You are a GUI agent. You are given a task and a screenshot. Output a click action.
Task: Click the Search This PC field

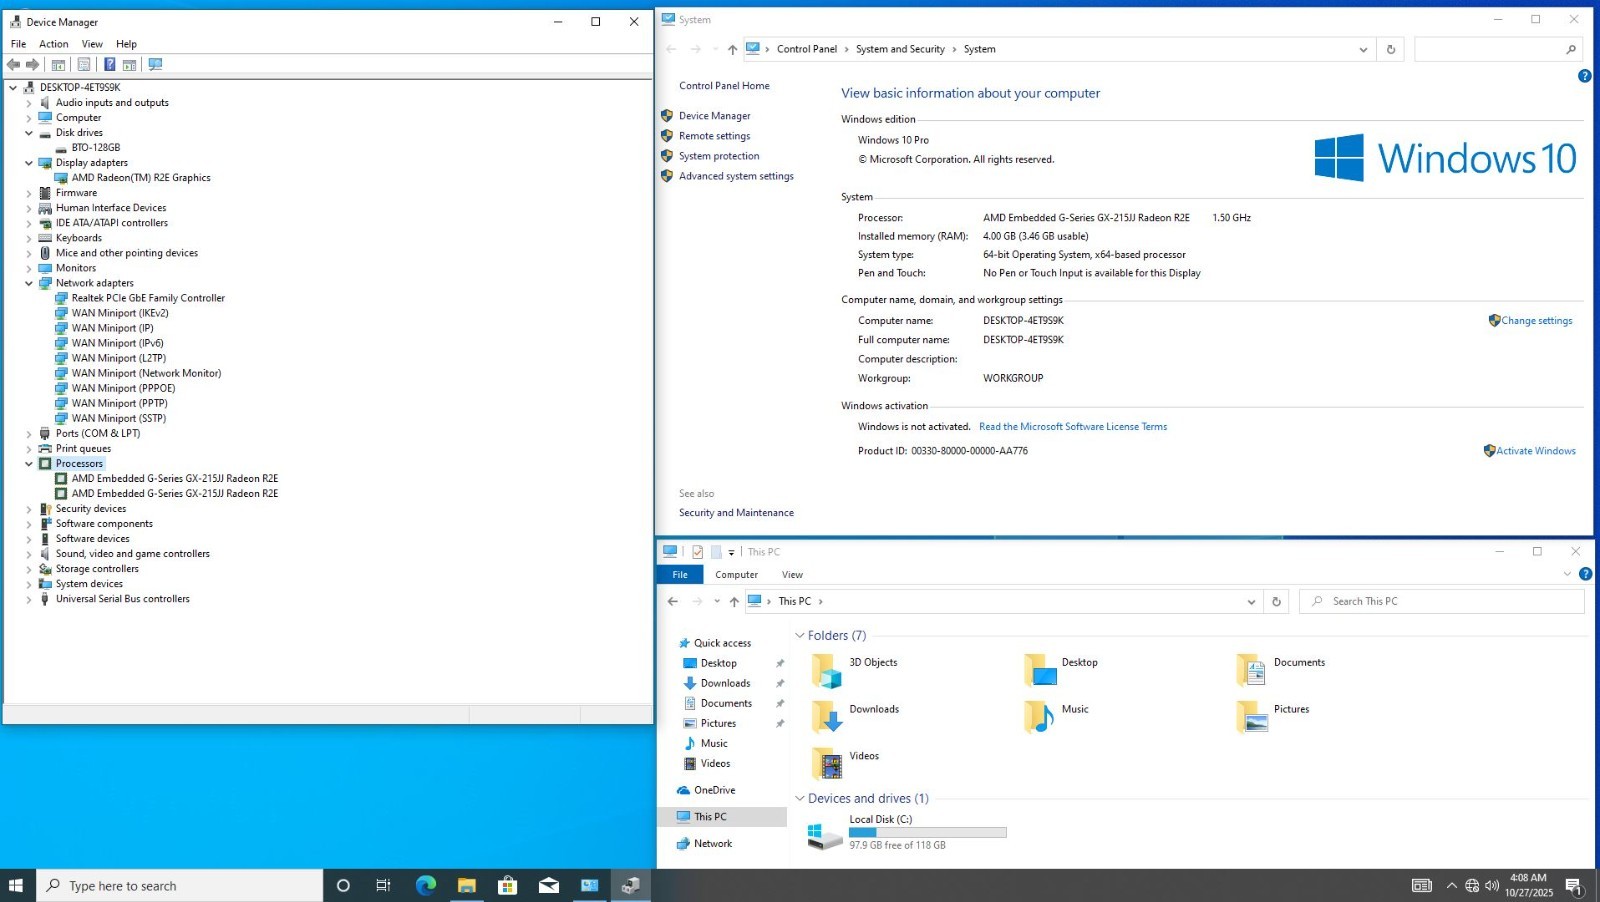(1441, 601)
